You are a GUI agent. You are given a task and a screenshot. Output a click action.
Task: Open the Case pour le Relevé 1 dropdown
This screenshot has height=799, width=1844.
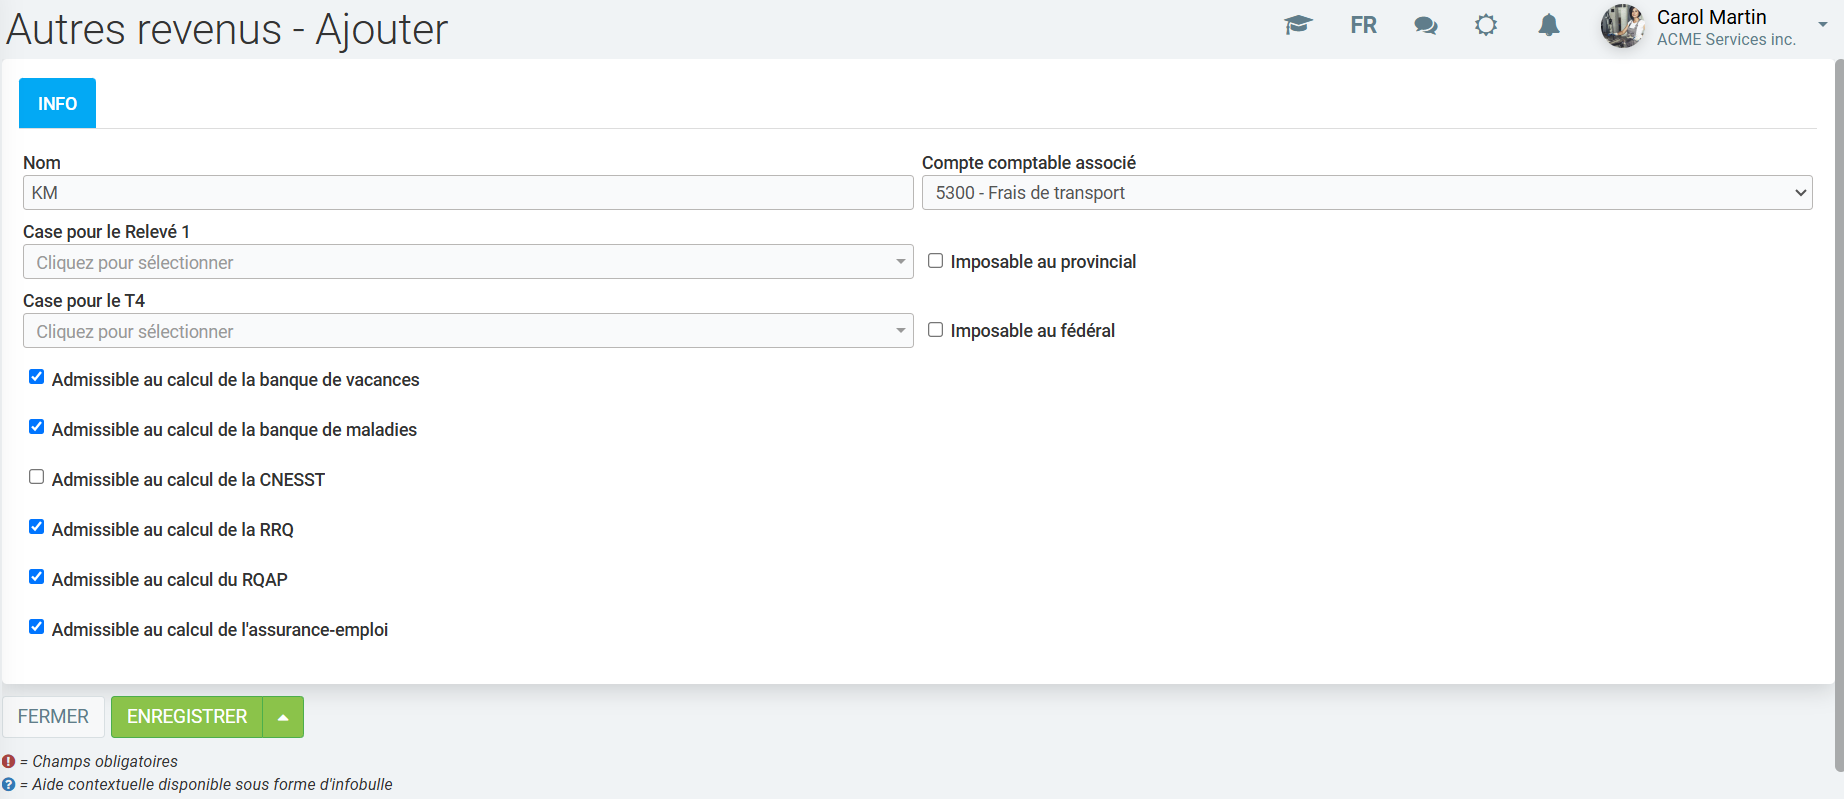467,262
